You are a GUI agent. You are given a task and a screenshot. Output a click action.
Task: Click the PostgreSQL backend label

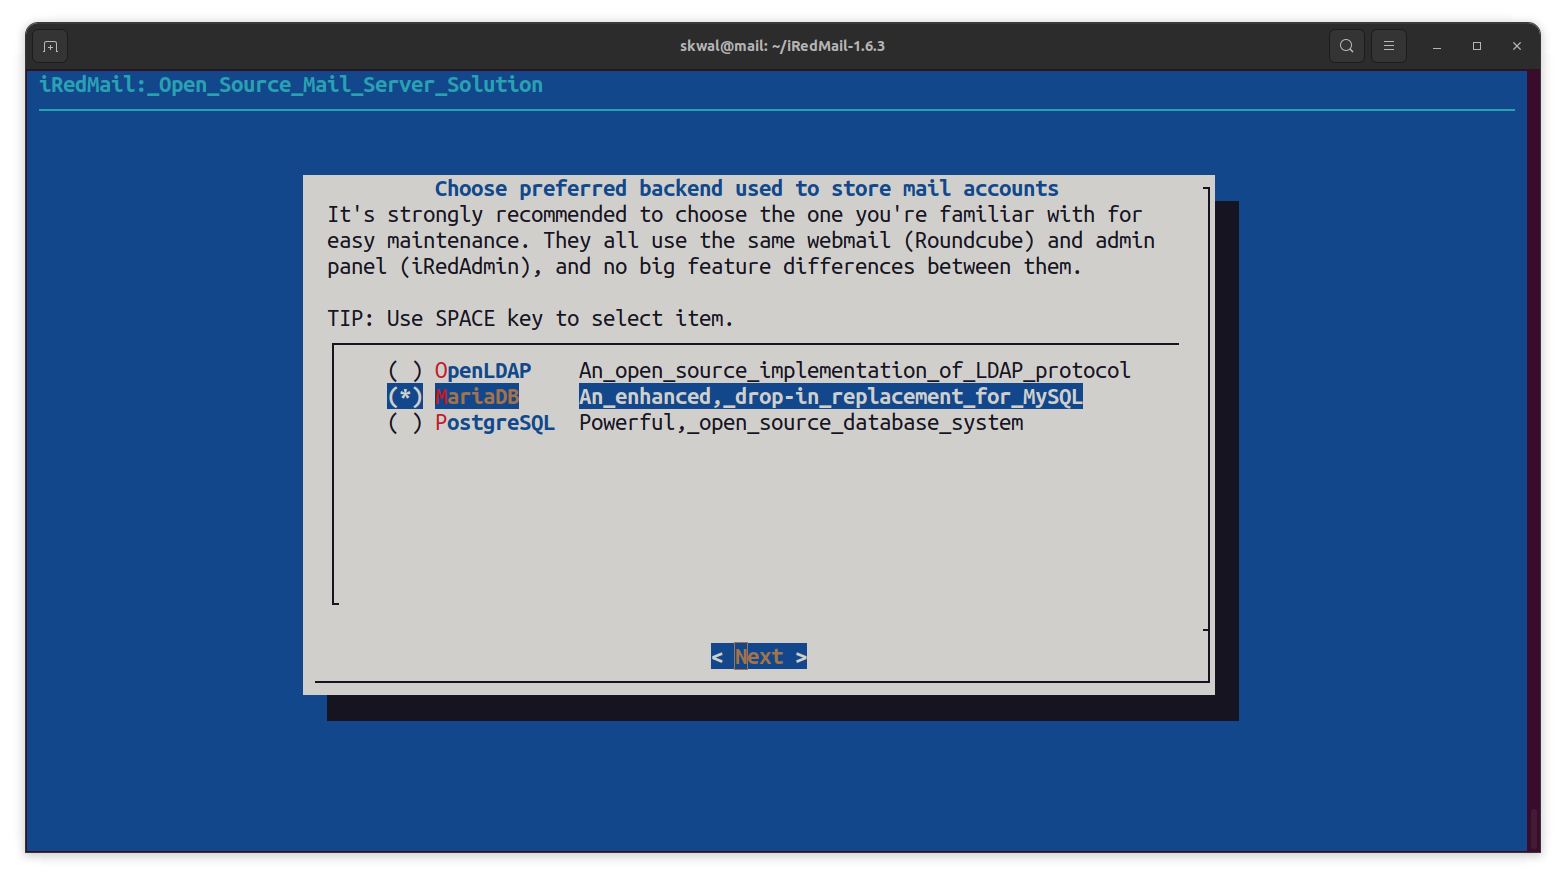(495, 423)
